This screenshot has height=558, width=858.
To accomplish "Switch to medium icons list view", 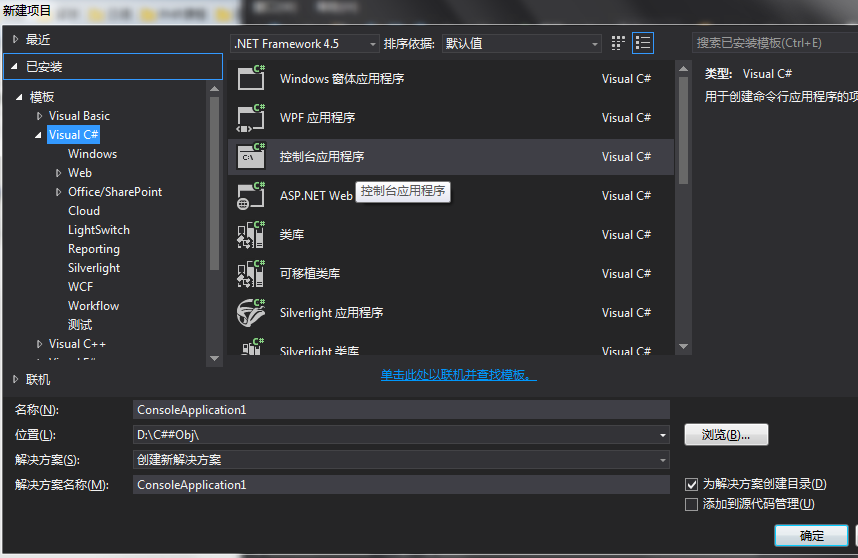I will pyautogui.click(x=643, y=43).
